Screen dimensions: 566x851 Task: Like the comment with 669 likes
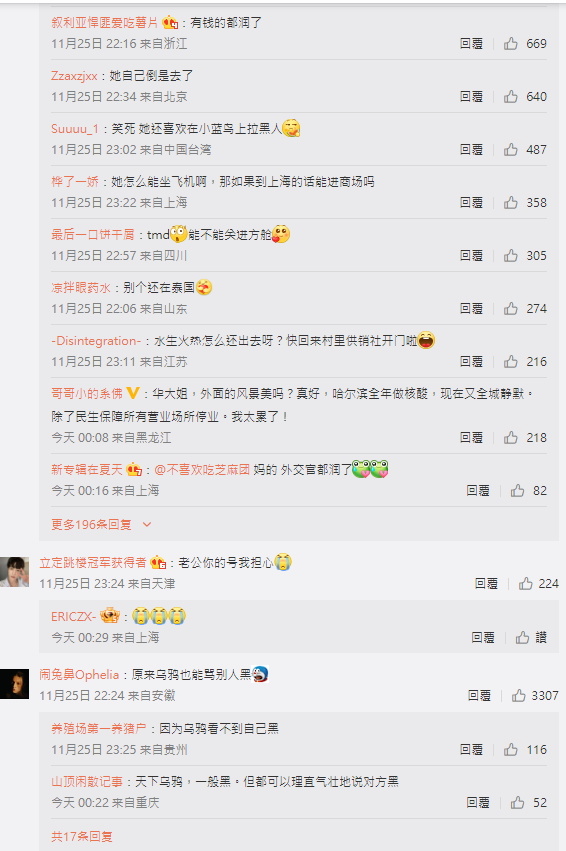[x=511, y=43]
